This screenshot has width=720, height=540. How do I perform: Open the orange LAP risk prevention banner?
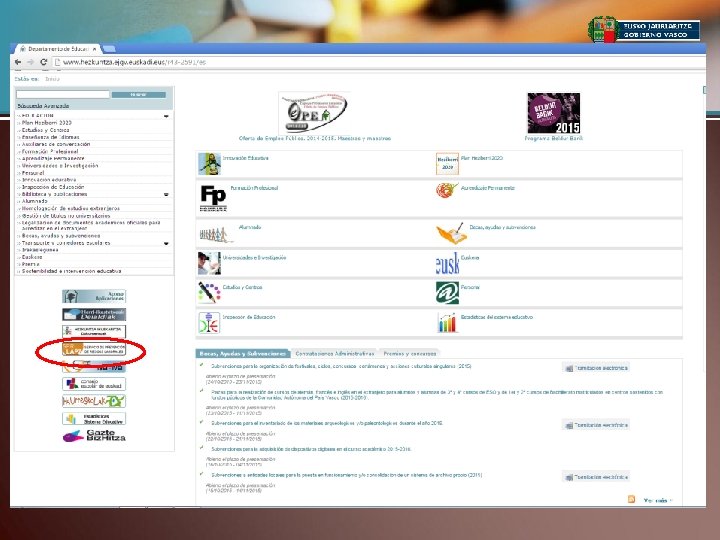coord(94,349)
